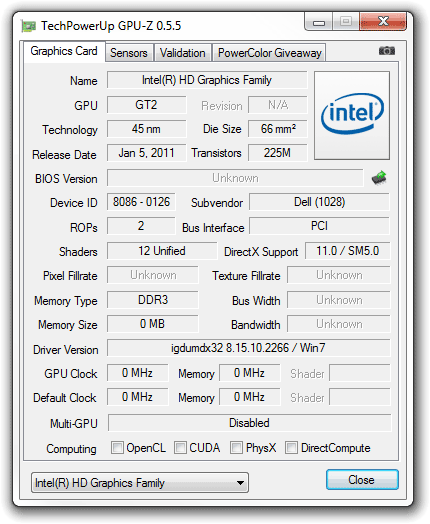Select the Driver Version igdumdx32 field
Screen dimensions: 430x524
pyautogui.click(x=249, y=348)
